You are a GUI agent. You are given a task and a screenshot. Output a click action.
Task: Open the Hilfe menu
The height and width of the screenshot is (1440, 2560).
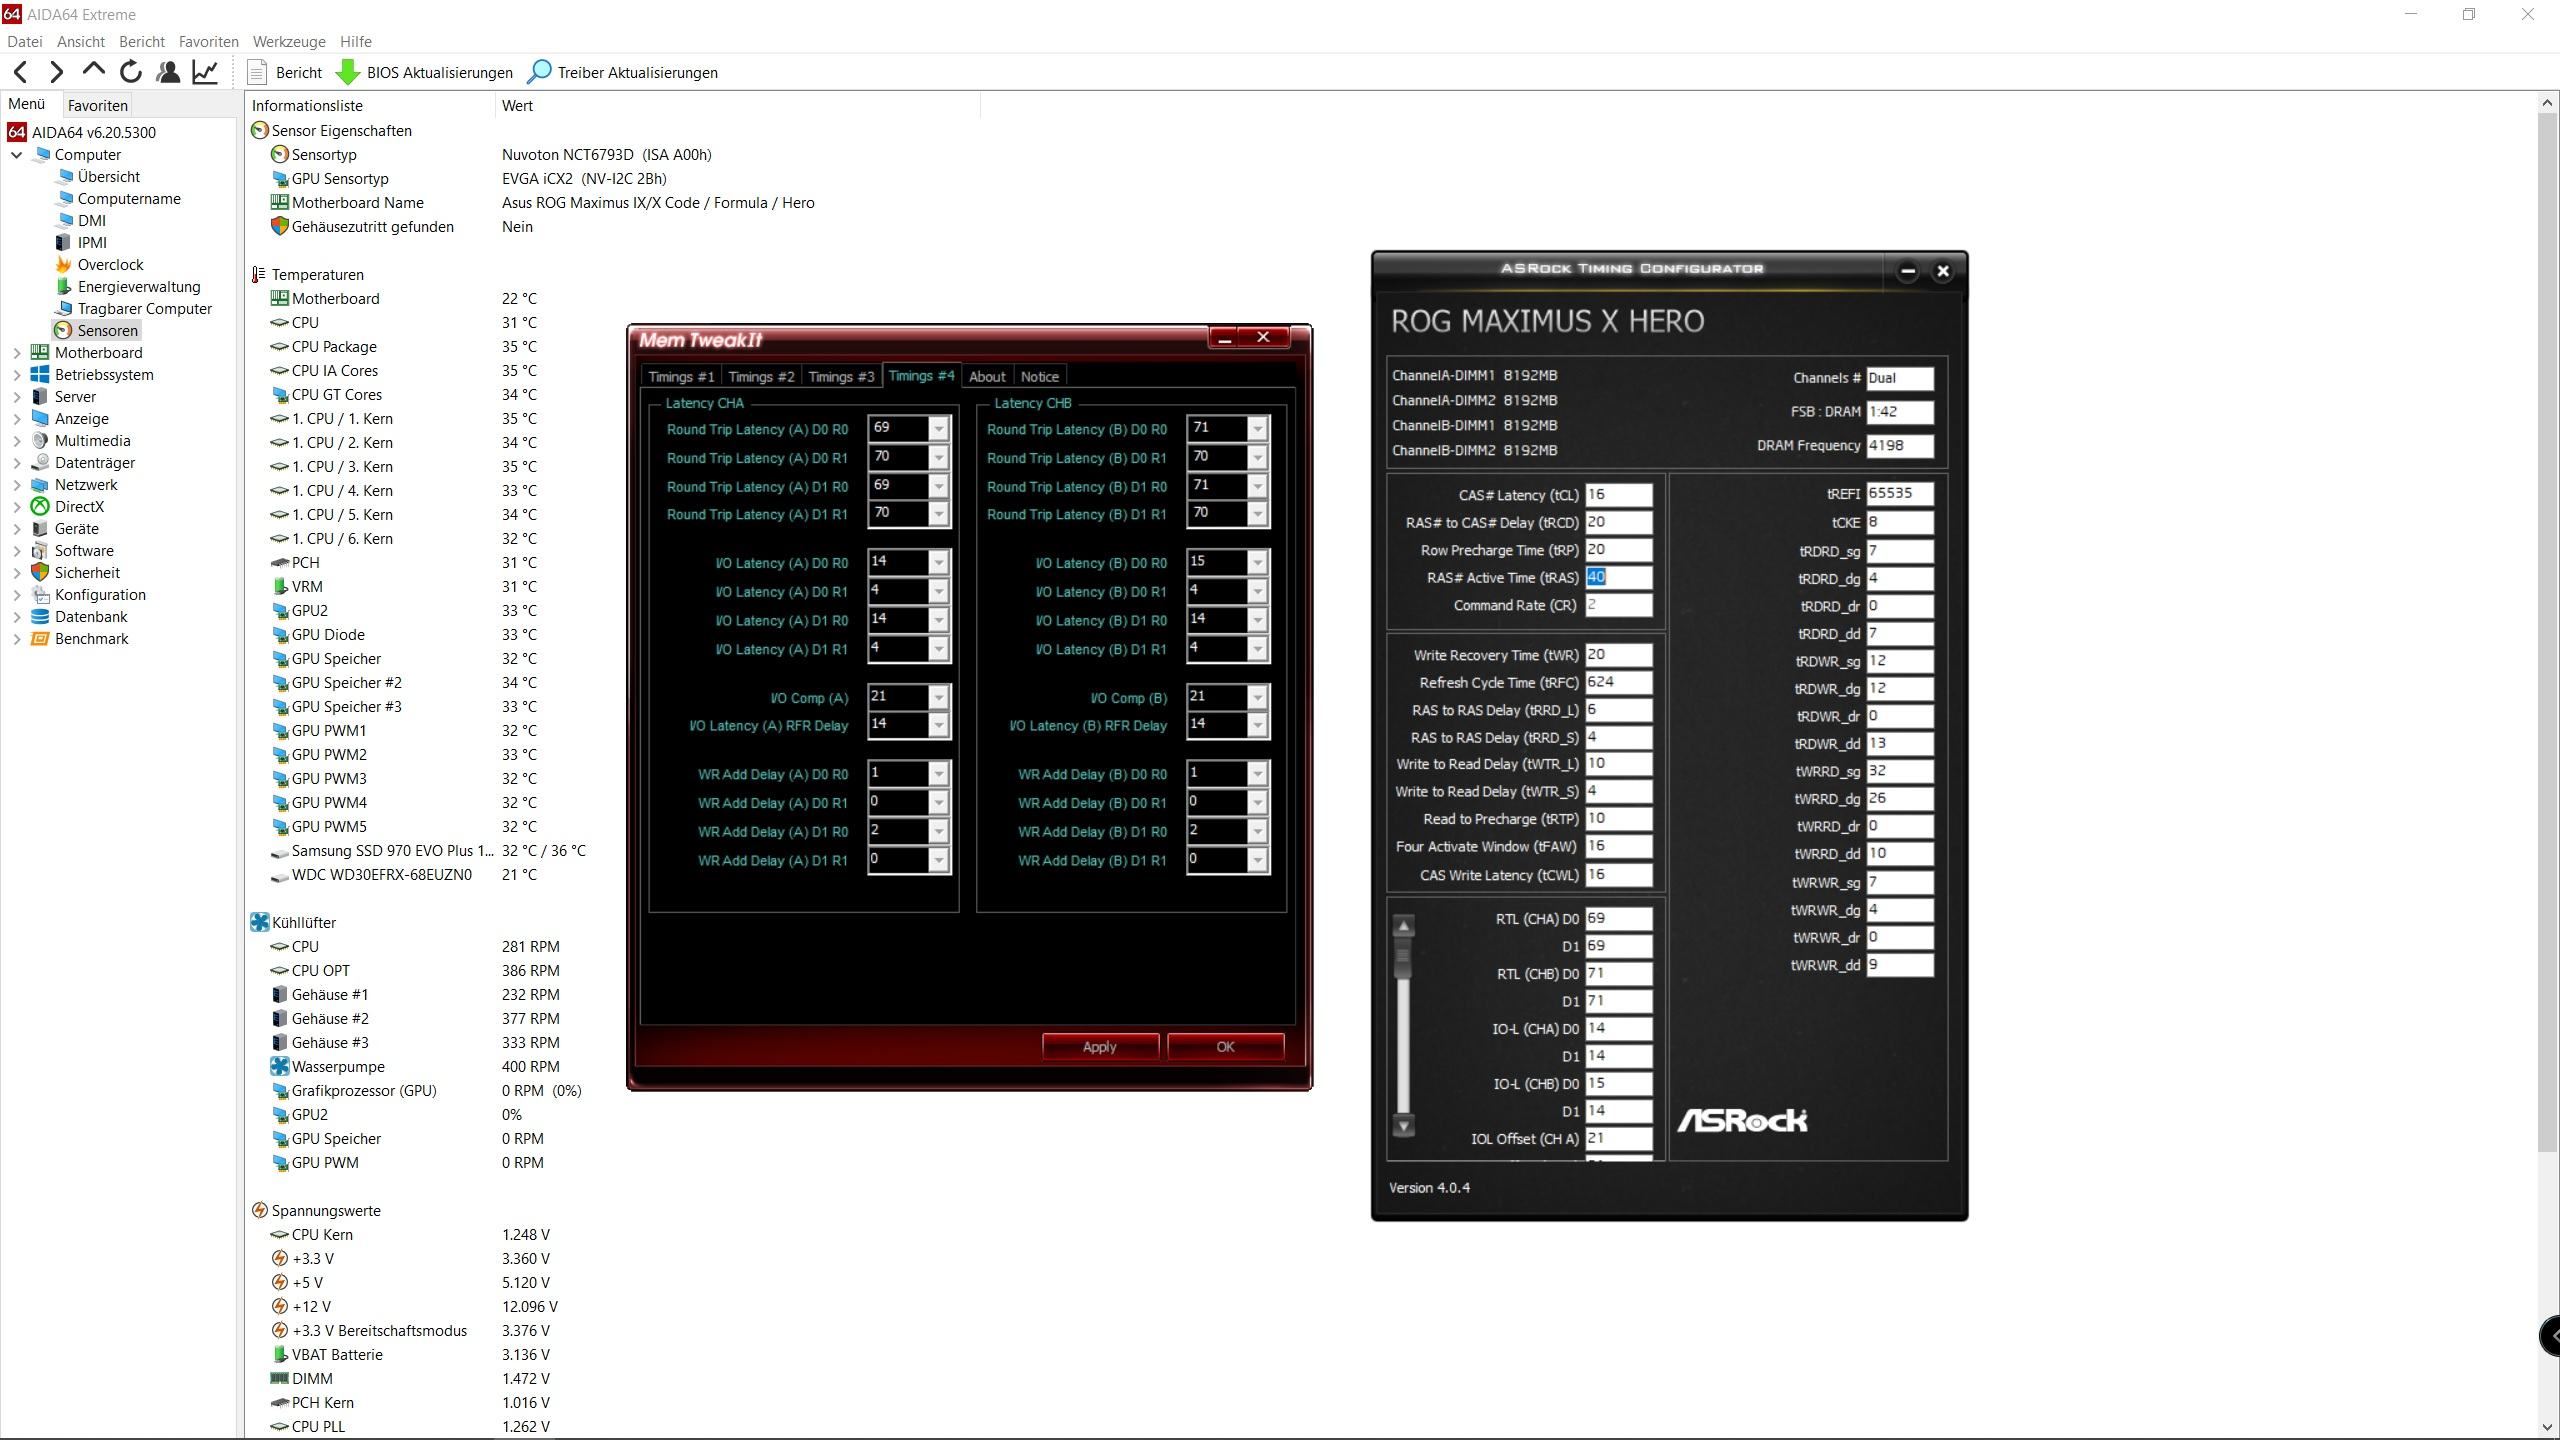[356, 42]
